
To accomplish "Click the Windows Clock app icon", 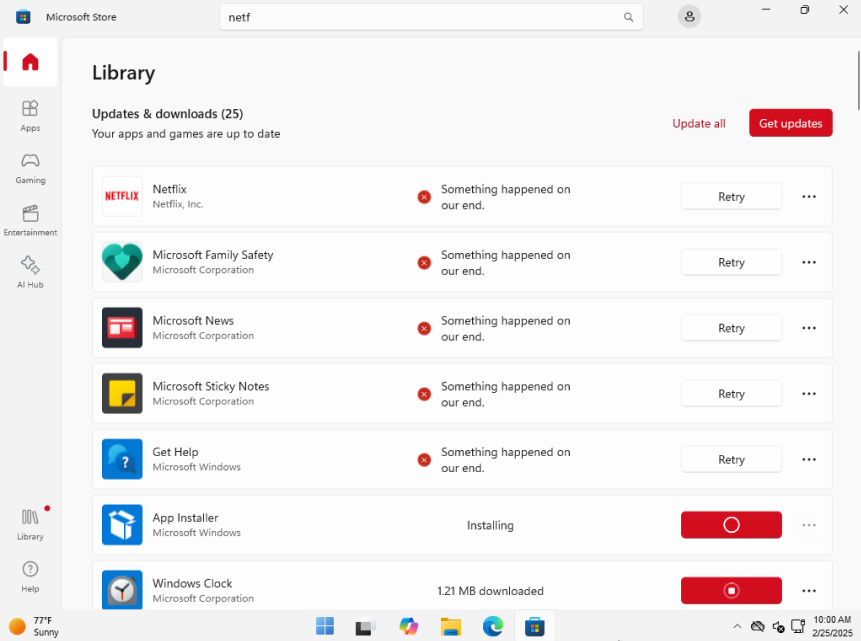I will [122, 590].
